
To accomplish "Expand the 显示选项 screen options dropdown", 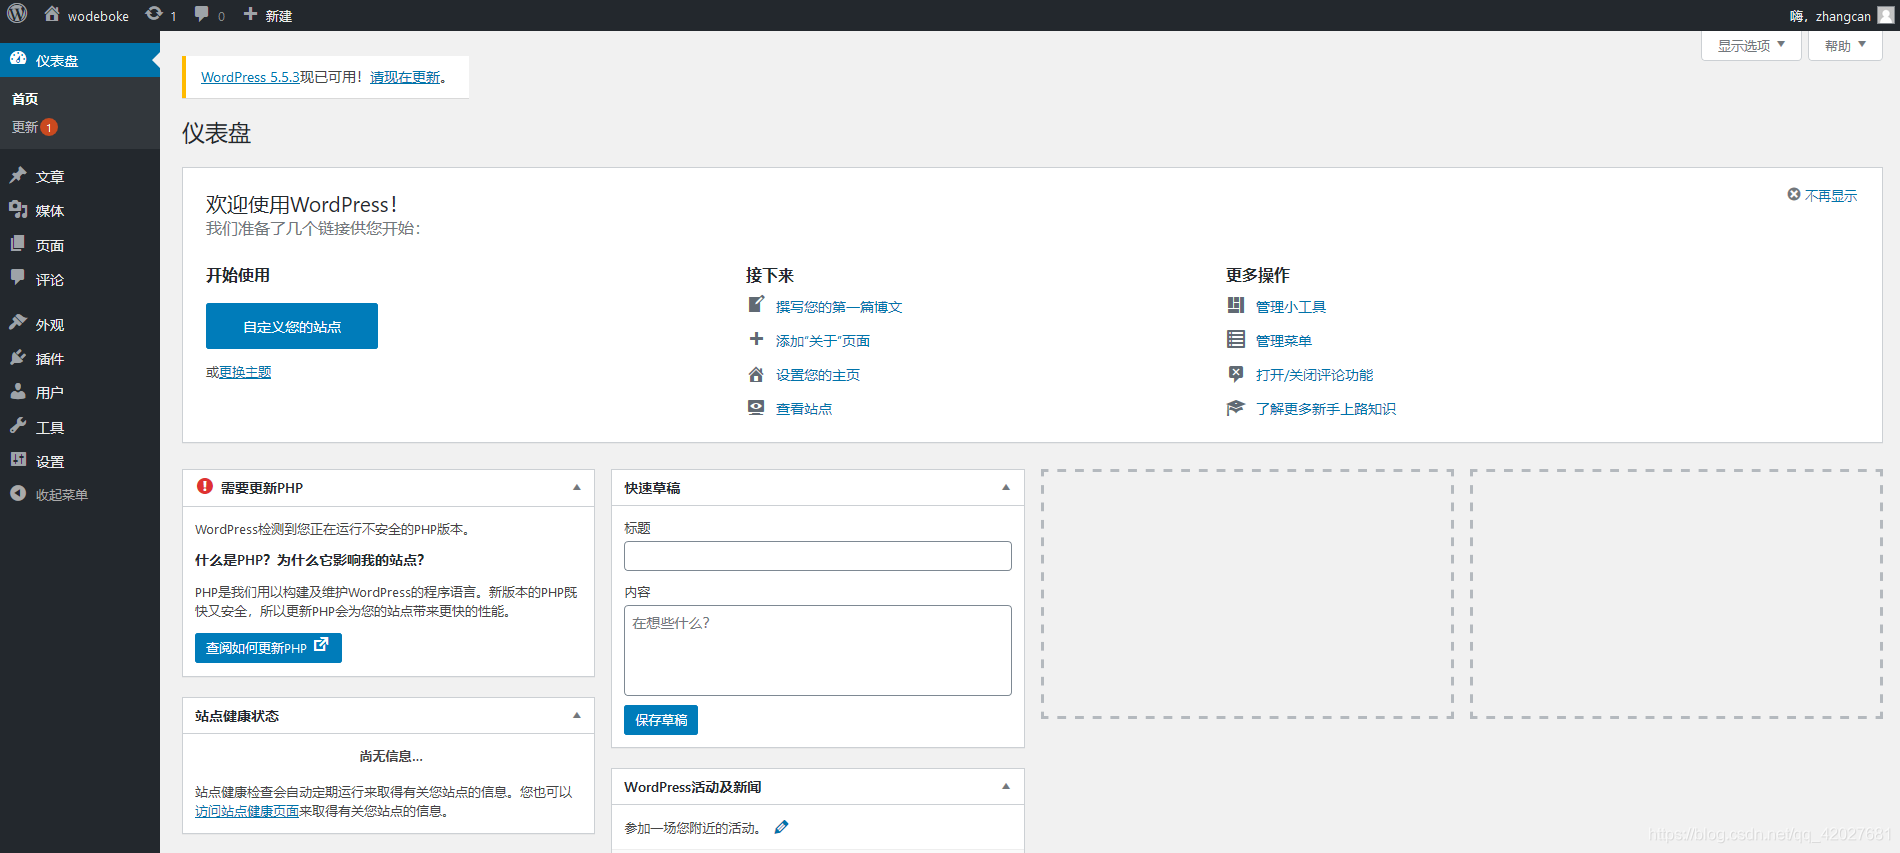I will click(1752, 45).
